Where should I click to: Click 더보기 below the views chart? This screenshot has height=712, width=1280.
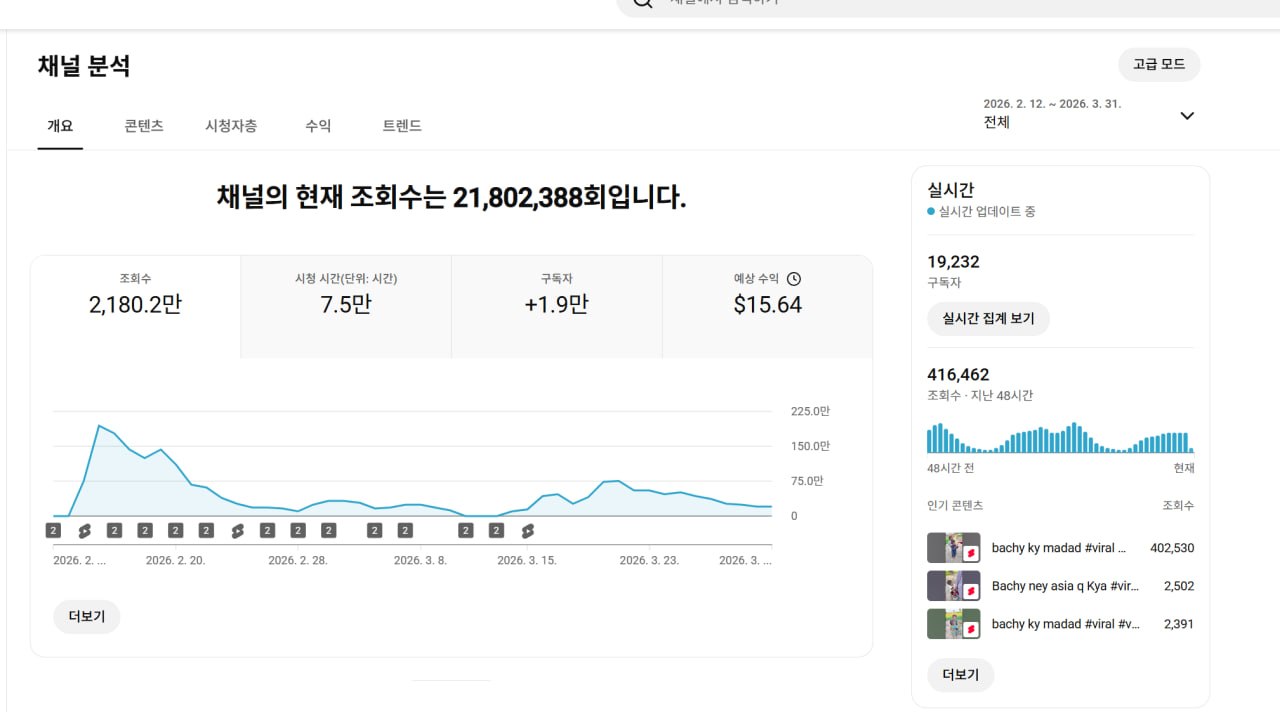point(87,617)
